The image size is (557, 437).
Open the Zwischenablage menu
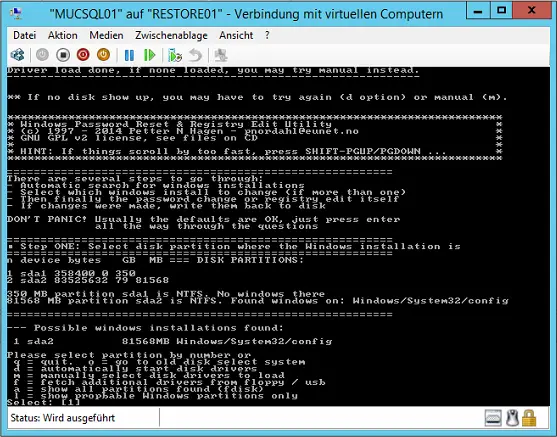[x=171, y=35]
